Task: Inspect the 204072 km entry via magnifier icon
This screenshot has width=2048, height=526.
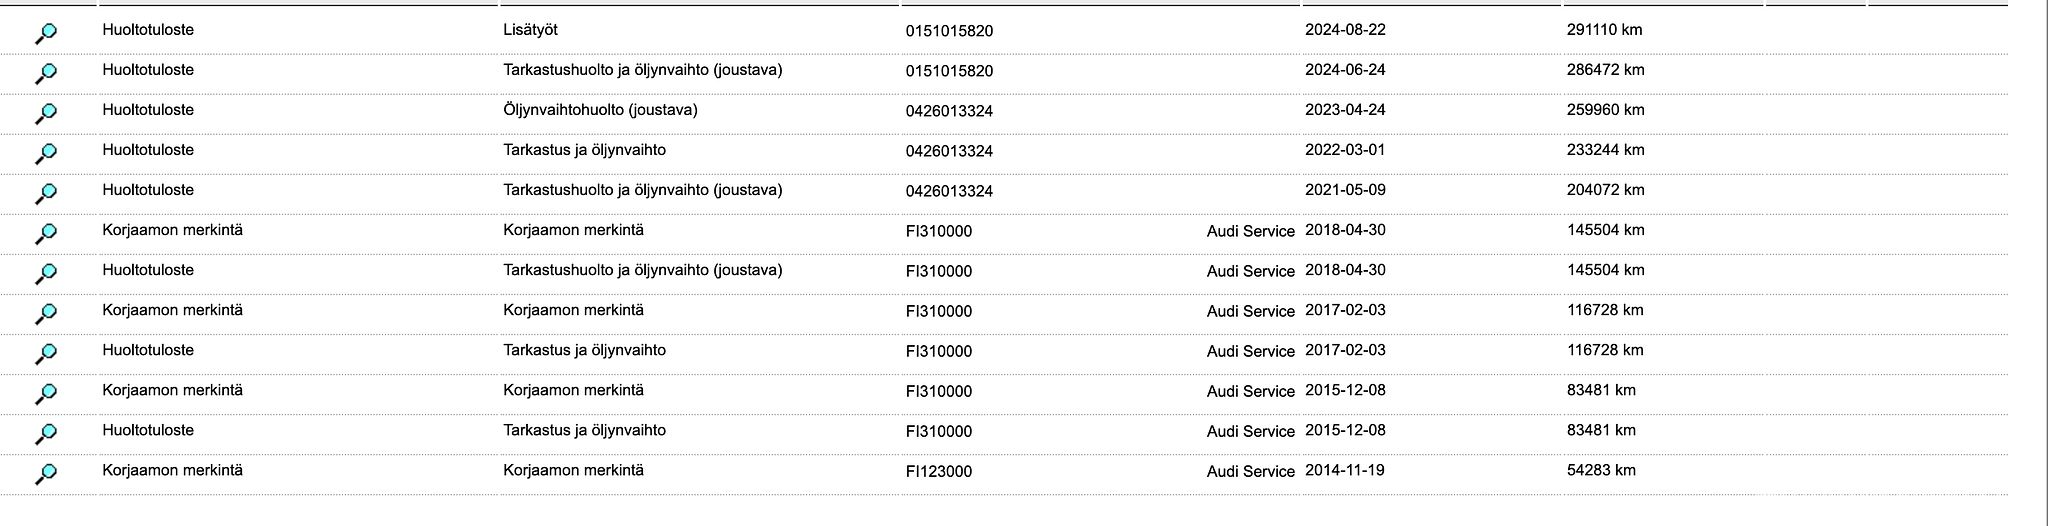Action: click(46, 194)
